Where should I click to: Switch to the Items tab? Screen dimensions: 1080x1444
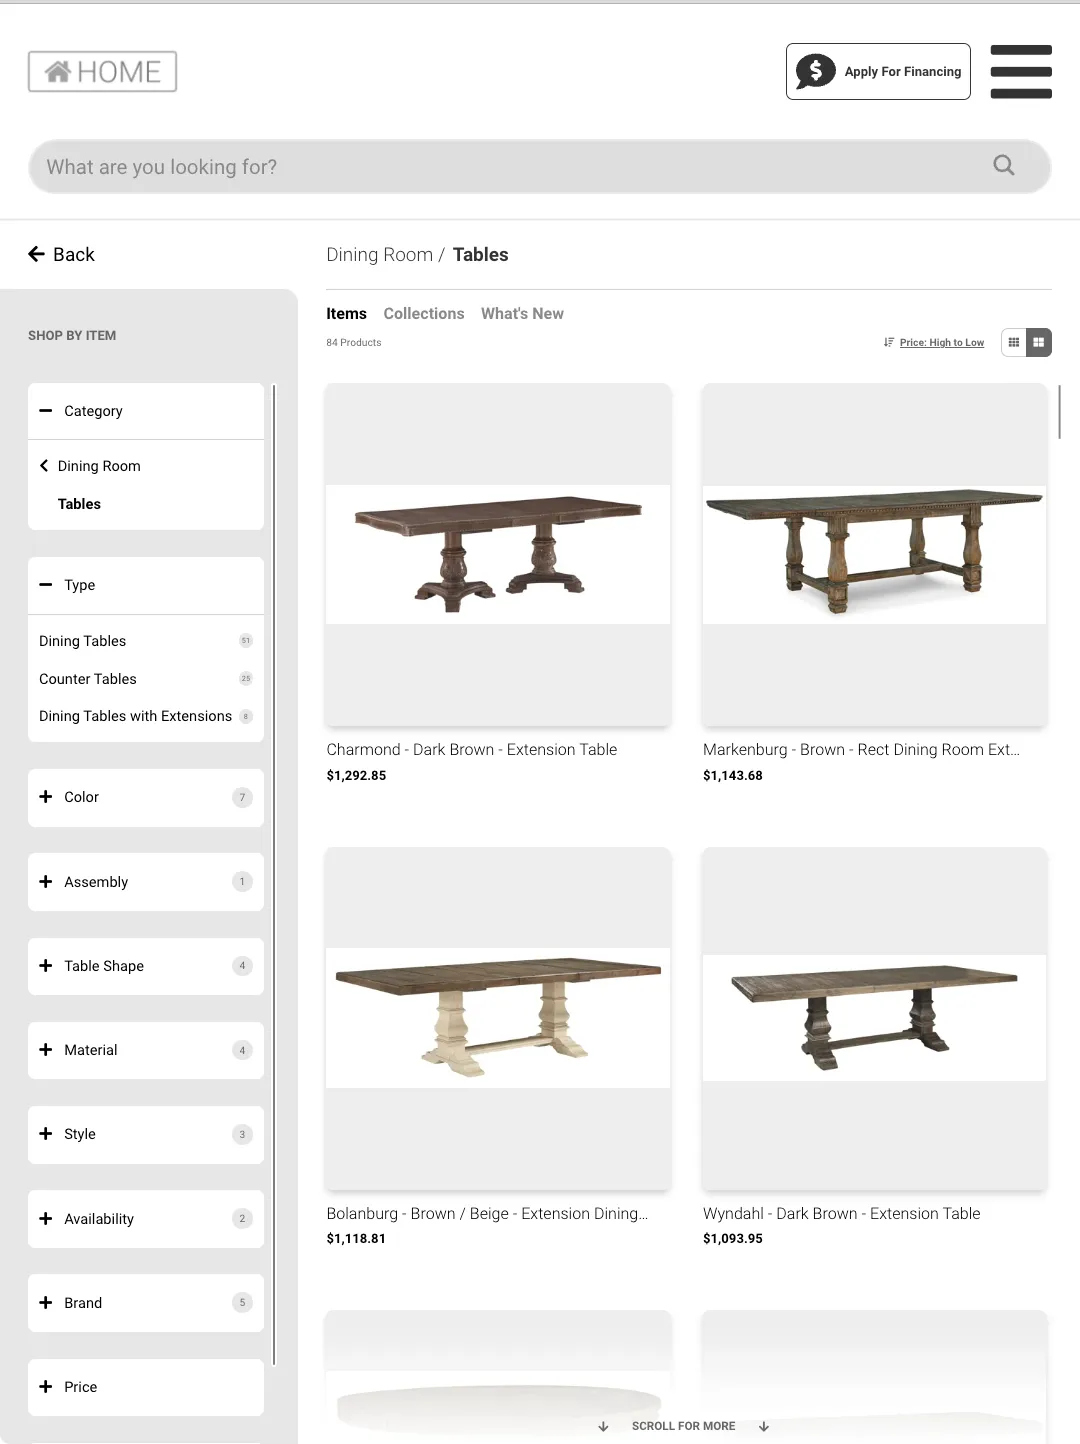click(346, 314)
